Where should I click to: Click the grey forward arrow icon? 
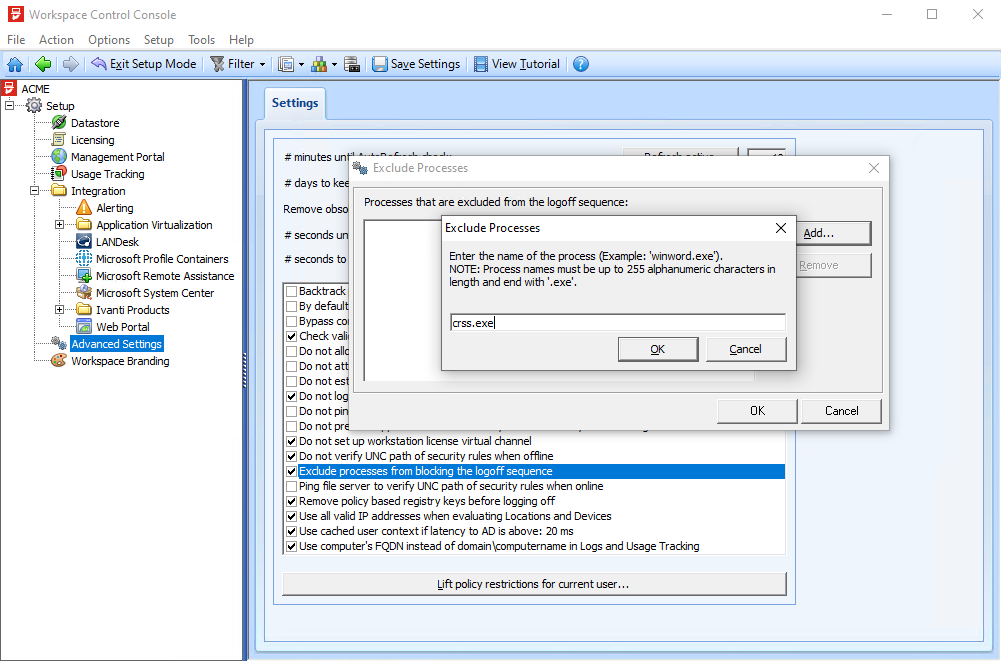pos(71,64)
